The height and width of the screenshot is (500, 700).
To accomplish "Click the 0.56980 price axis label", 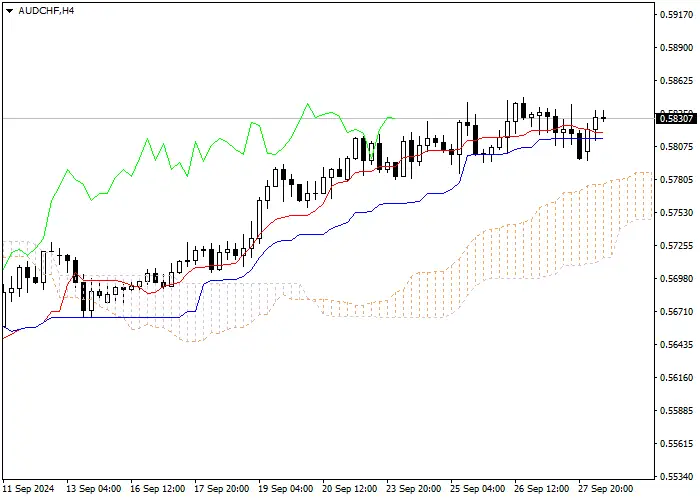I will tap(677, 279).
